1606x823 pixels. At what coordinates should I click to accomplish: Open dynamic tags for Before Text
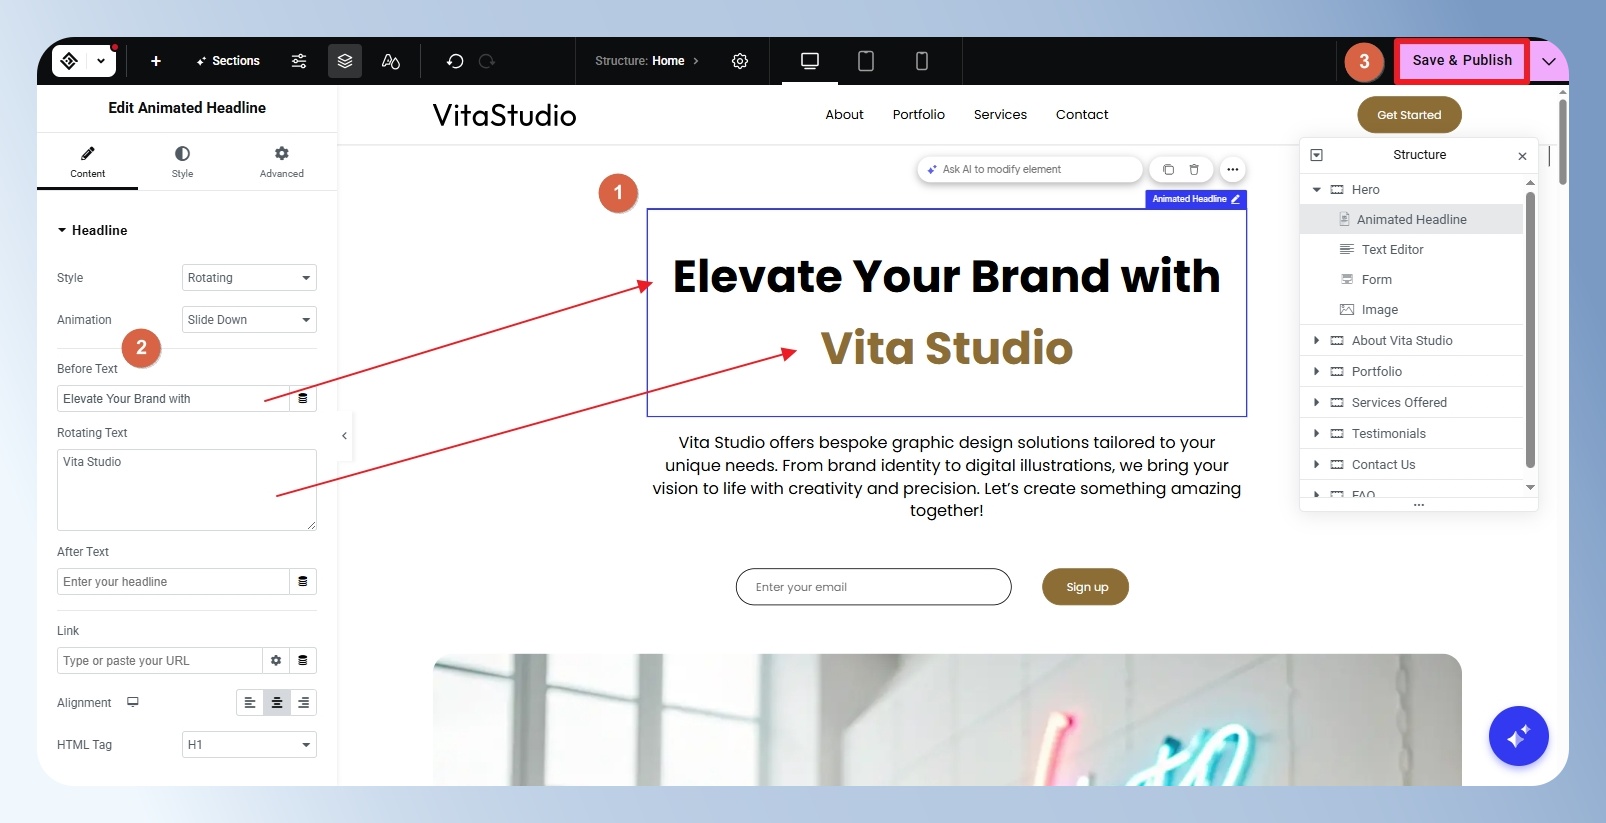pos(303,398)
